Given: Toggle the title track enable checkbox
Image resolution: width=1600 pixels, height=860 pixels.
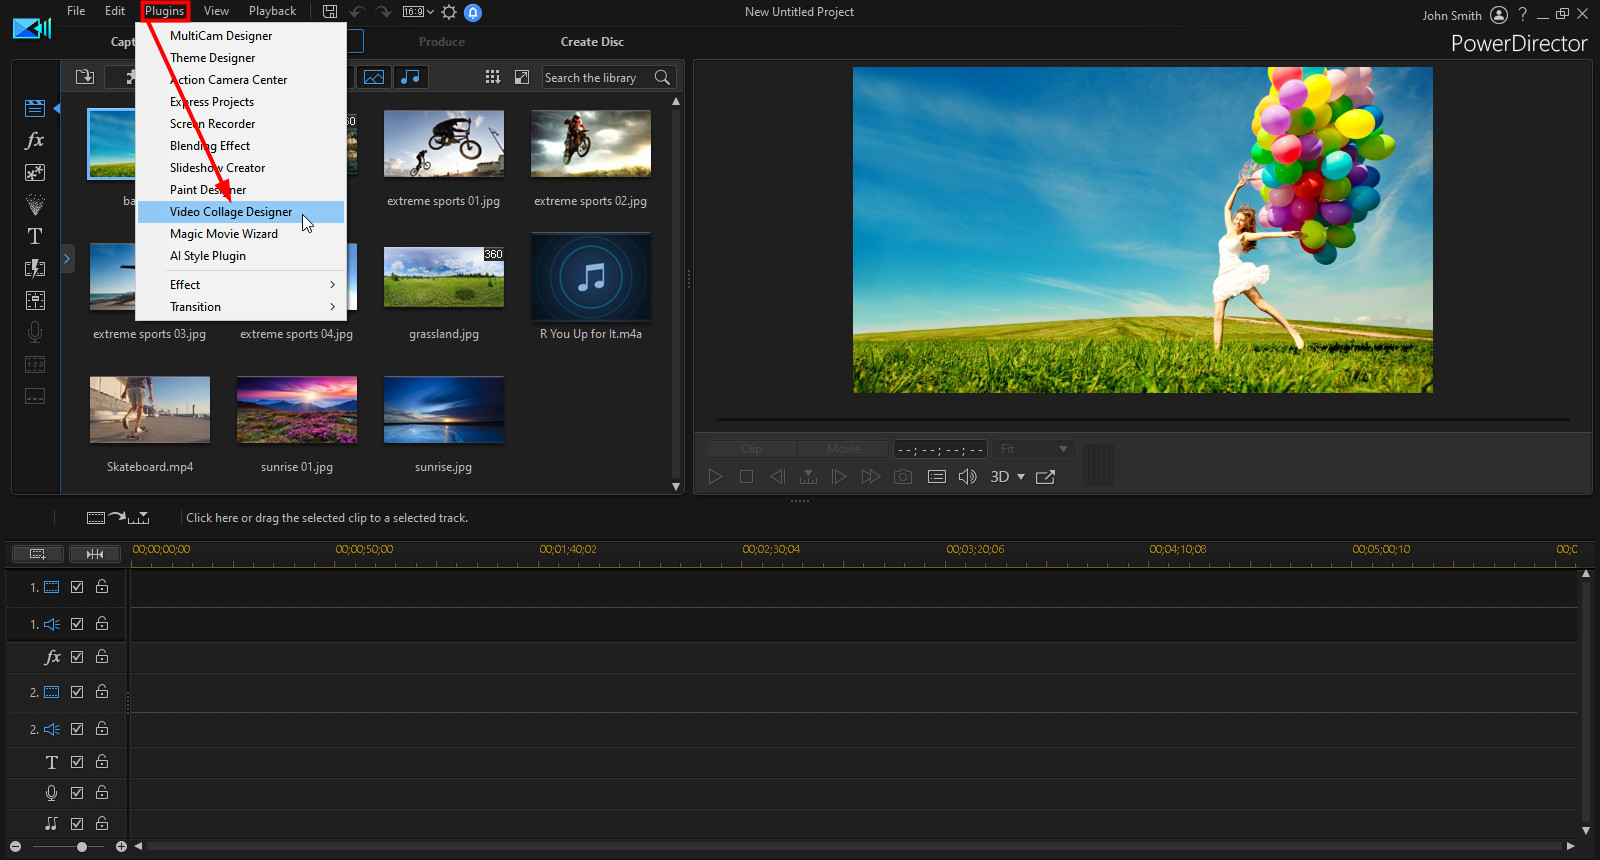Looking at the screenshot, I should pyautogui.click(x=77, y=762).
